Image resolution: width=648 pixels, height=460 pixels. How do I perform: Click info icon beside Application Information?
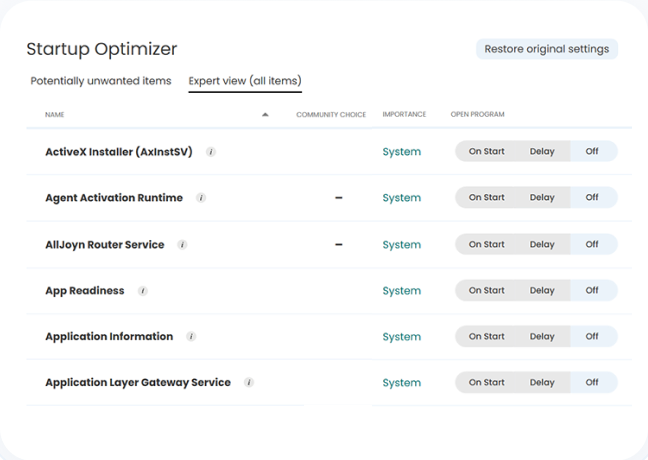pyautogui.click(x=191, y=337)
